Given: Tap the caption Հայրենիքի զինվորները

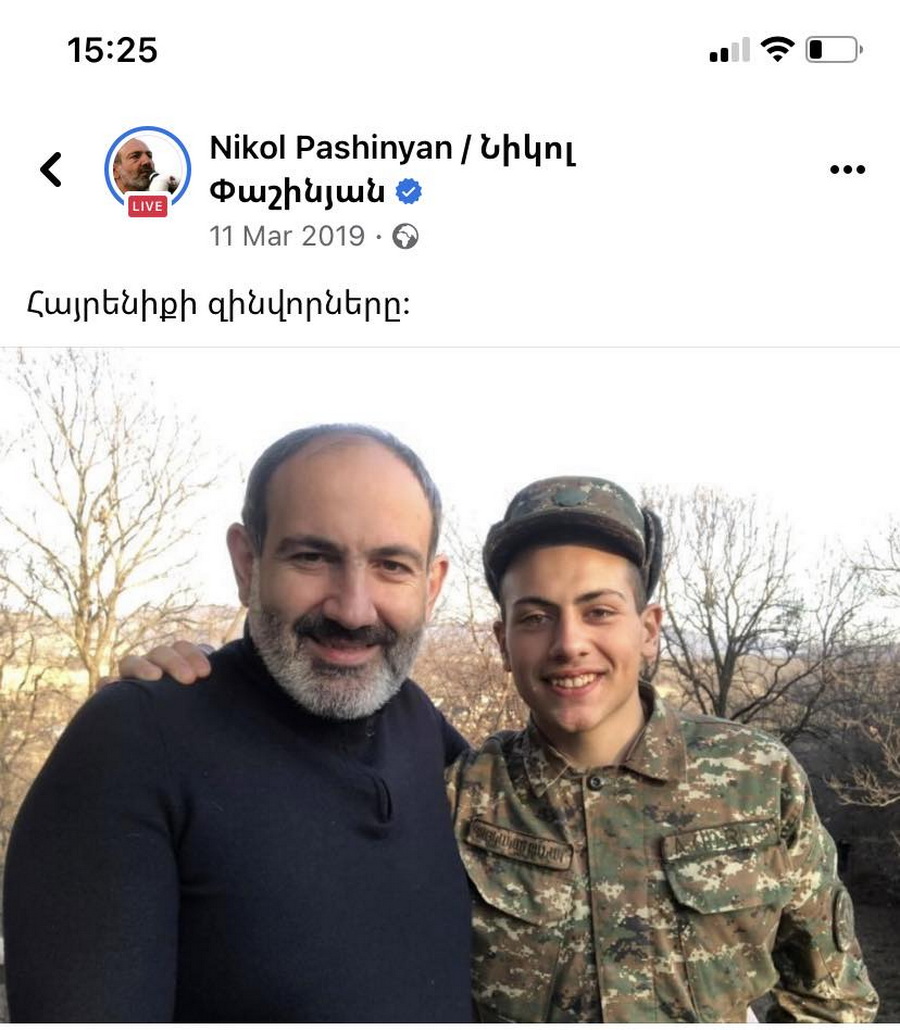Looking at the screenshot, I should click(219, 304).
